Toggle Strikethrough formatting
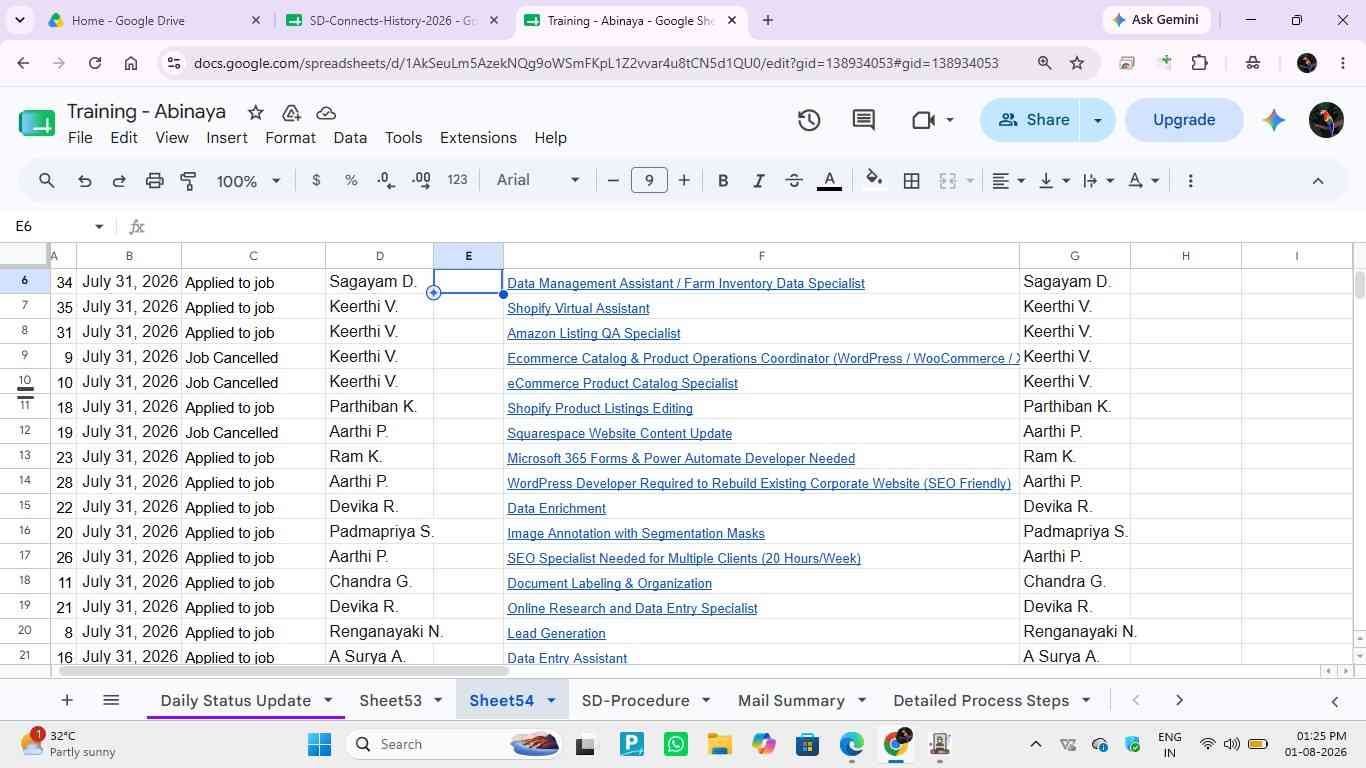 tap(794, 181)
